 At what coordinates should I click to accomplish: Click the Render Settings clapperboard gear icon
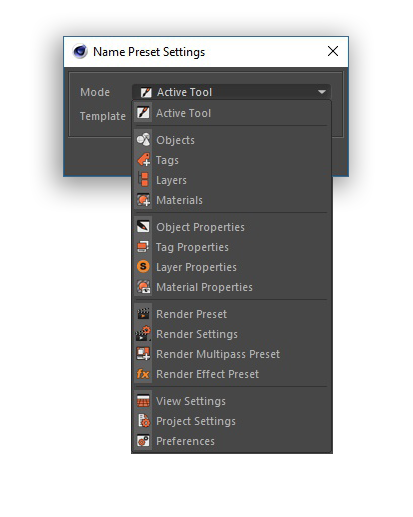point(143,334)
